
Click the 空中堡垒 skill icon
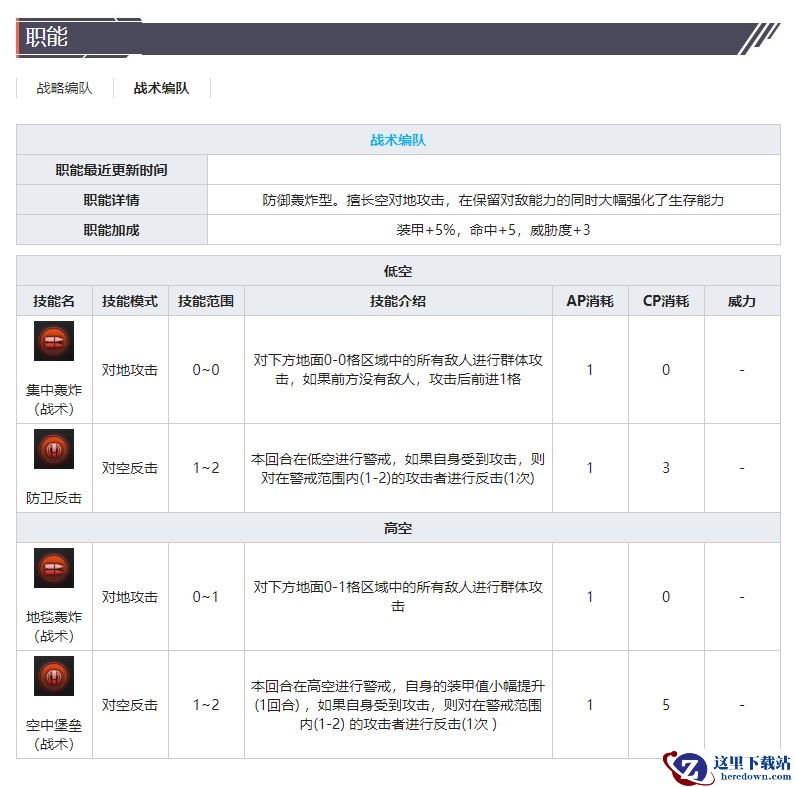point(54,677)
